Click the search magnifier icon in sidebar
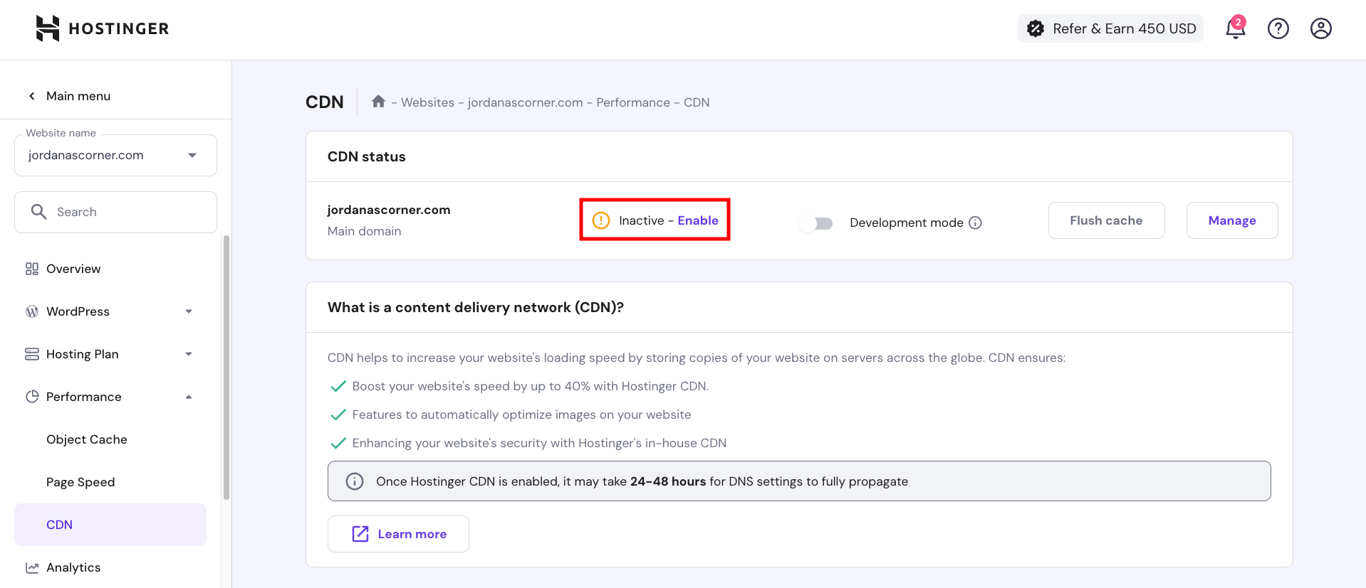 (39, 211)
